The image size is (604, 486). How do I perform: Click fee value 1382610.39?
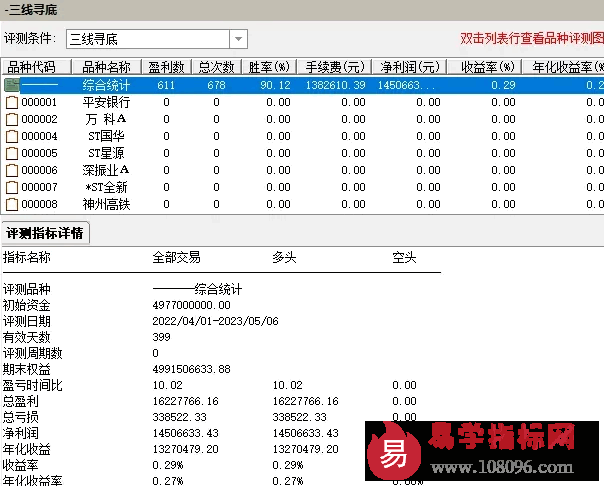336,85
